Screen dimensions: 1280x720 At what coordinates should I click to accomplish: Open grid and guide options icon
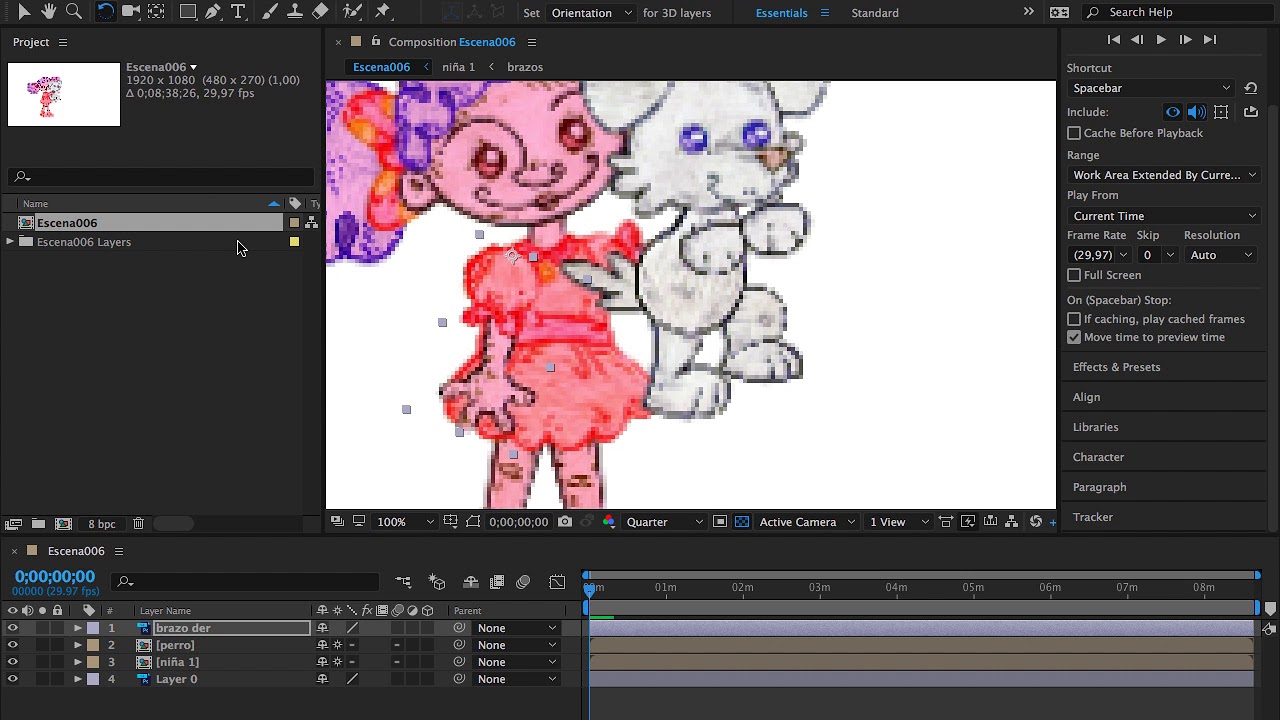coord(451,522)
